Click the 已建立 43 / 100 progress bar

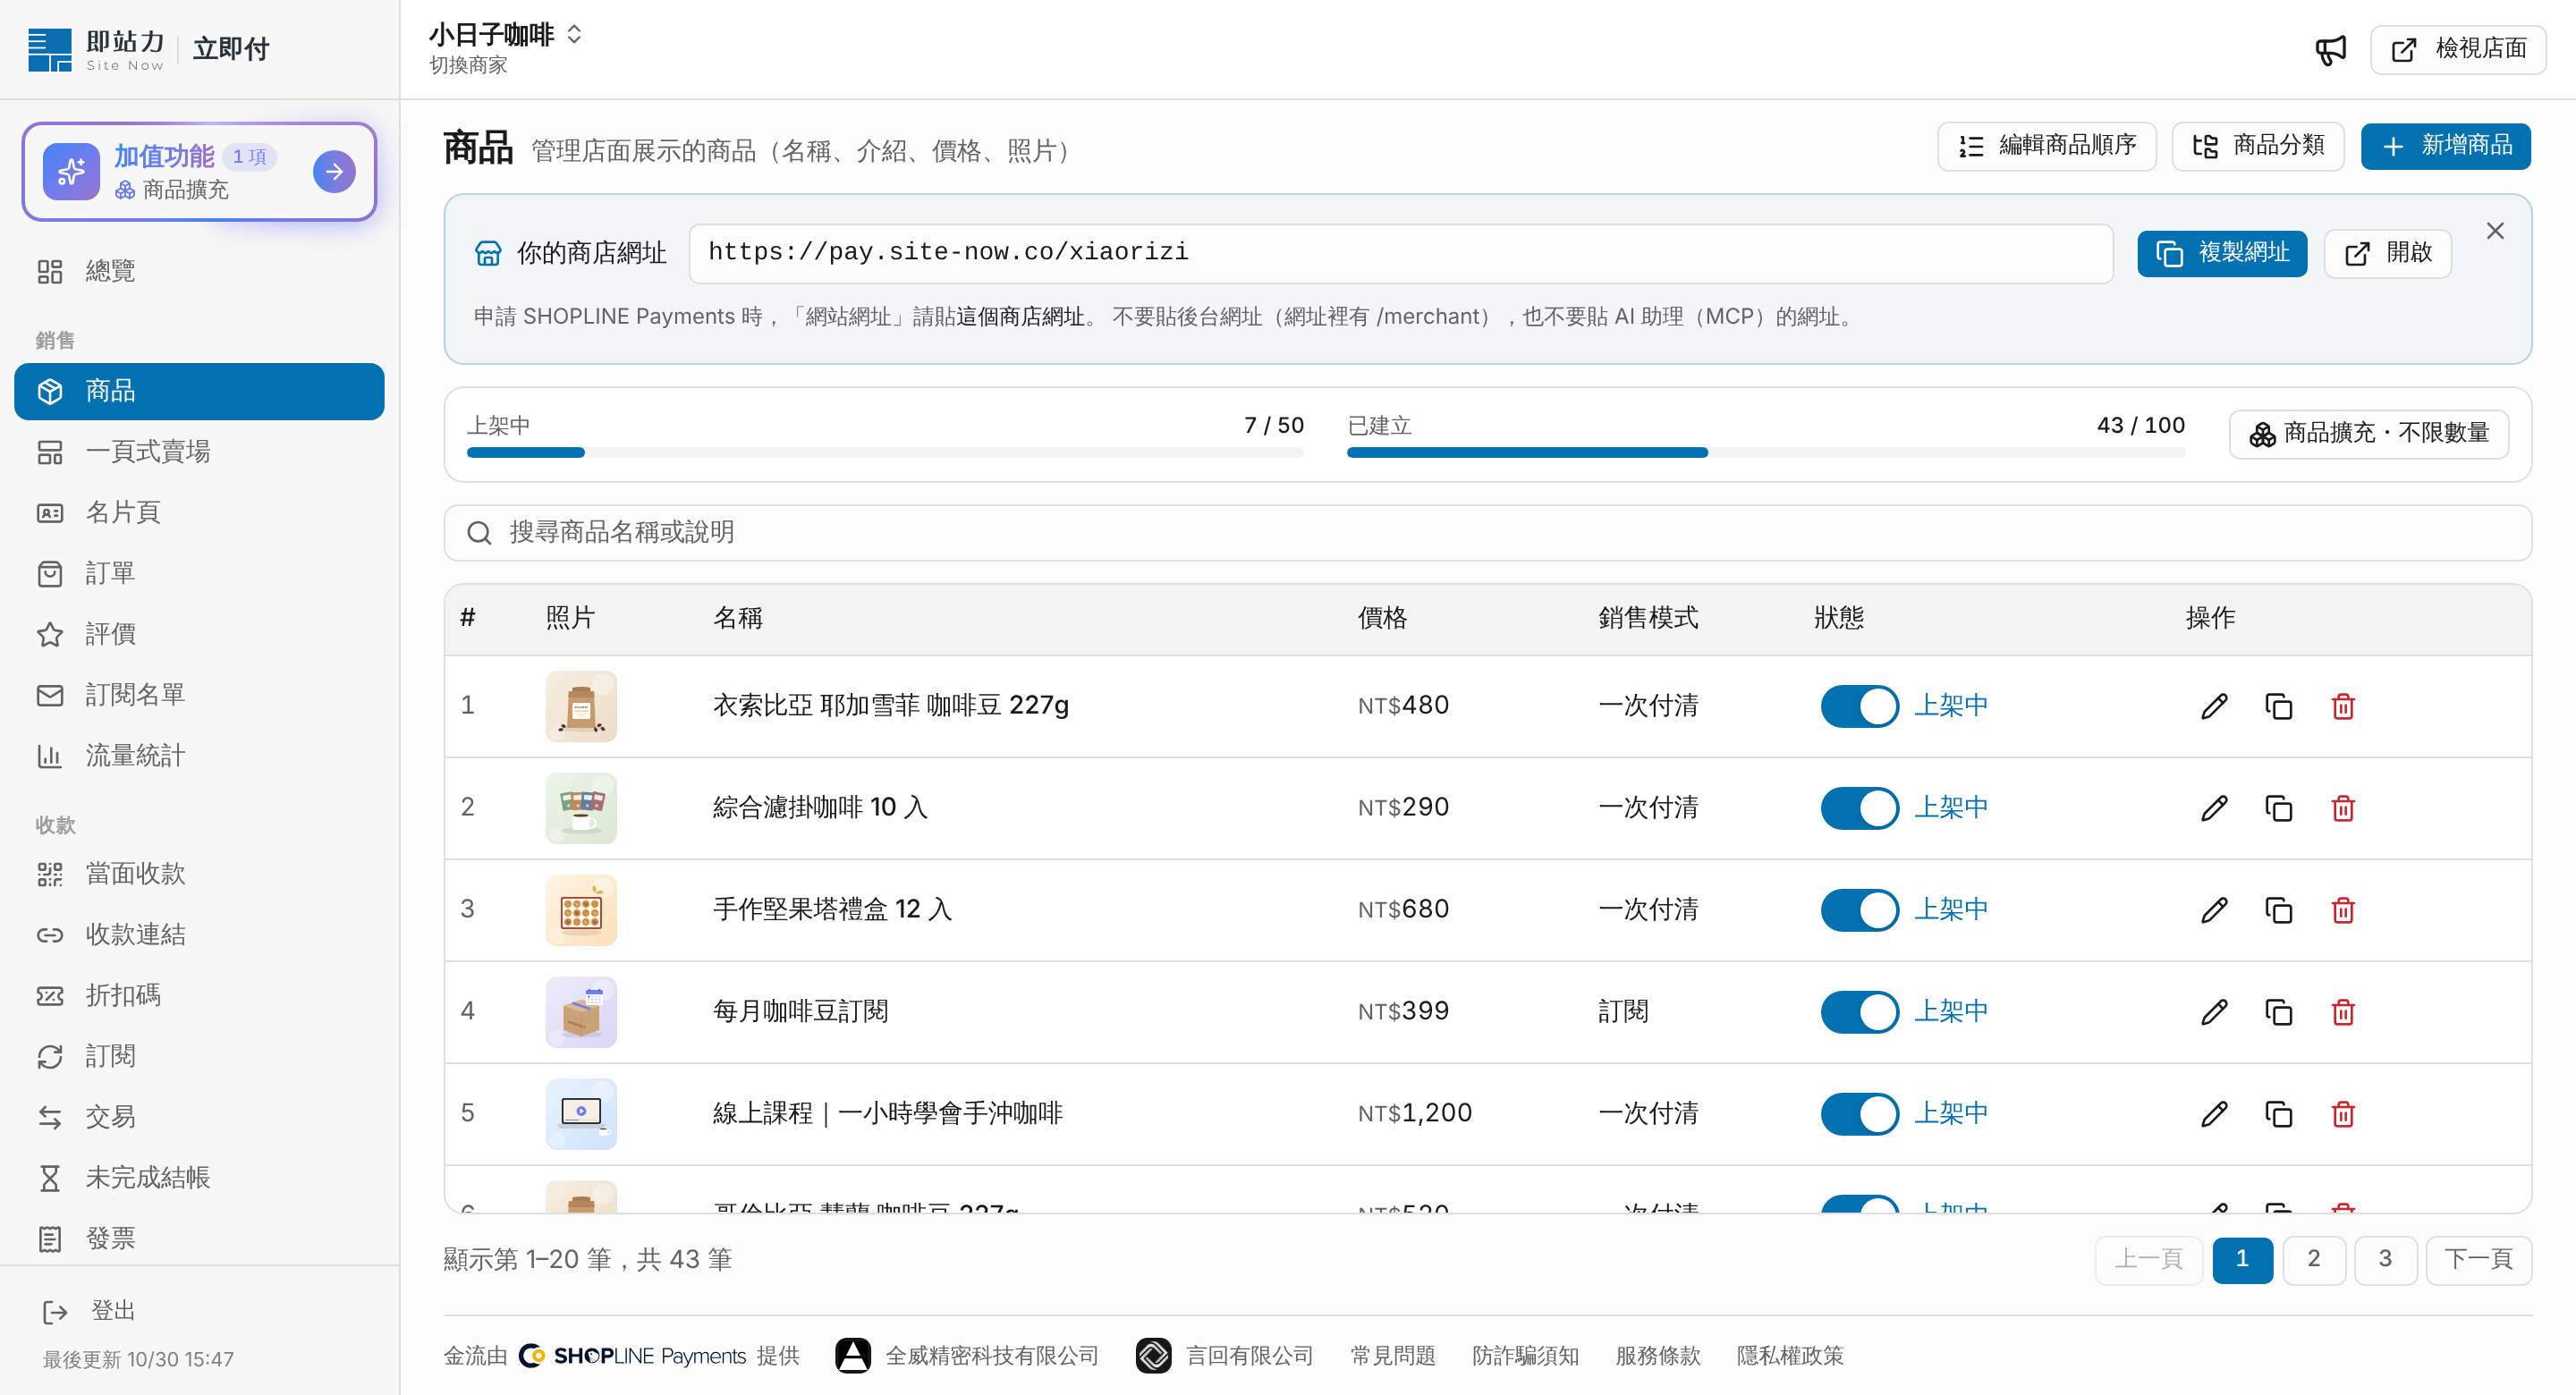(1765, 453)
